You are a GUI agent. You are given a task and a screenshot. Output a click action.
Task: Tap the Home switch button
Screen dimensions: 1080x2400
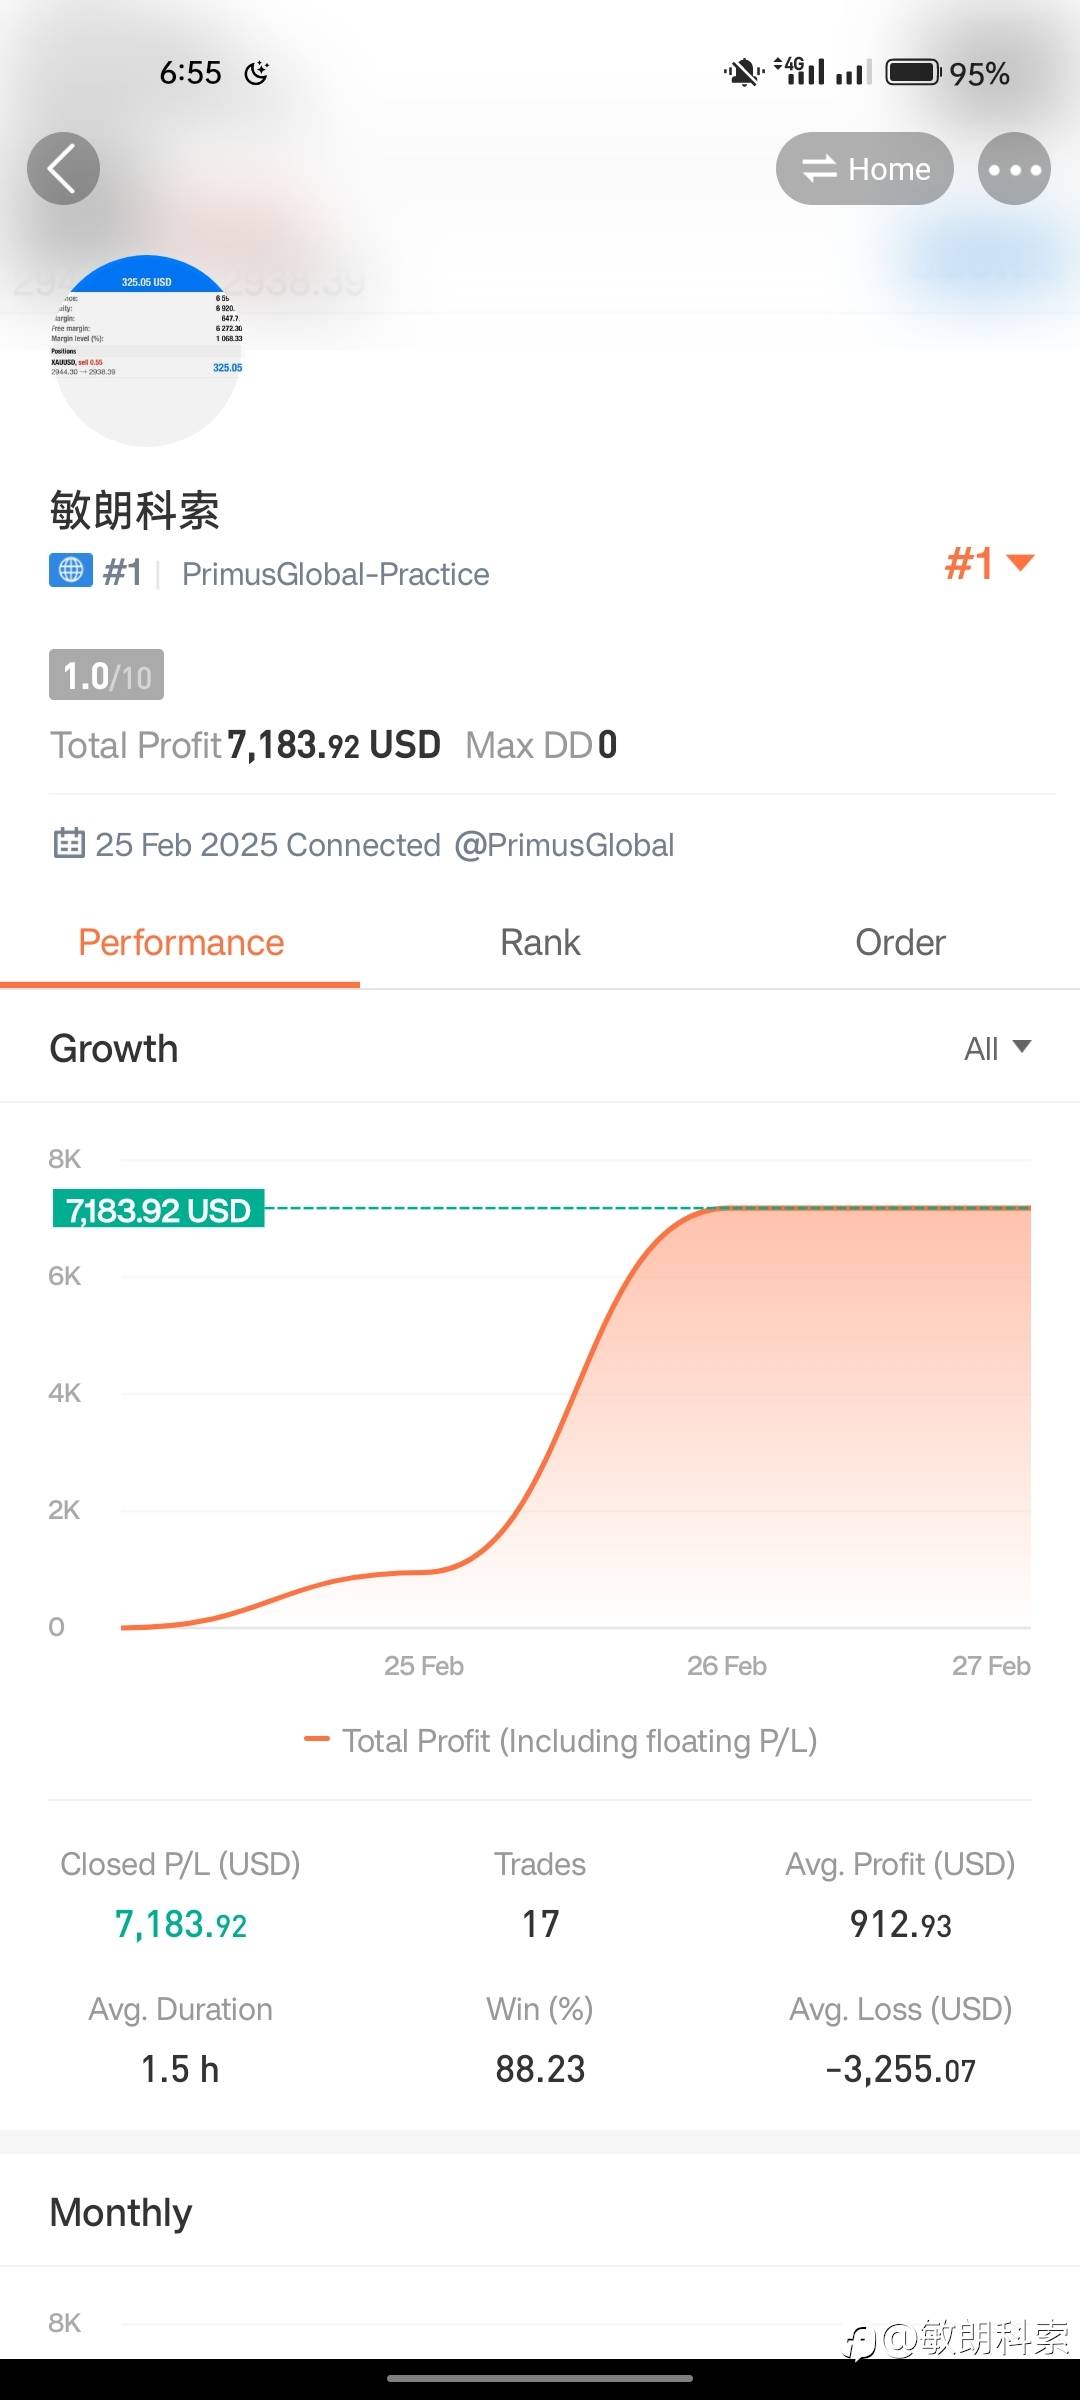(x=864, y=169)
